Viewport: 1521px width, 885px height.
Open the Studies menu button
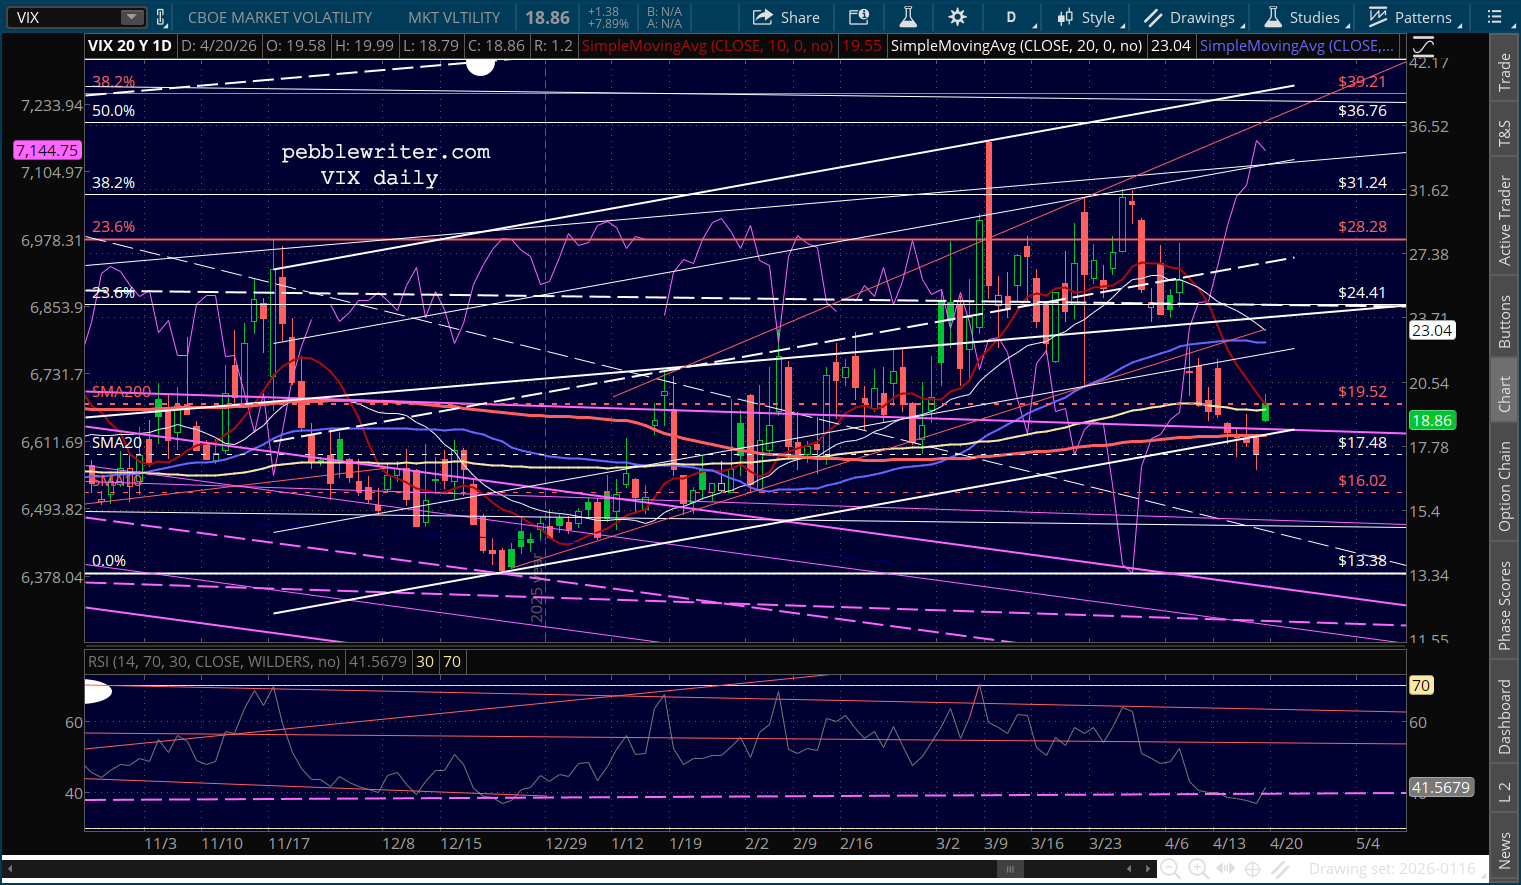click(1303, 17)
